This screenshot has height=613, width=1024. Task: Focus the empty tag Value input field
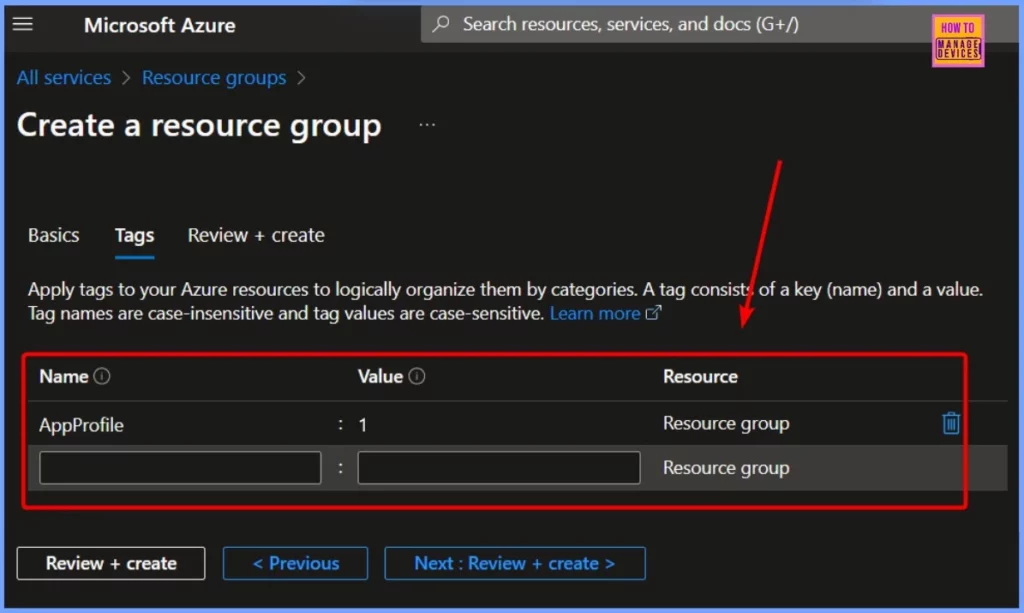point(498,468)
